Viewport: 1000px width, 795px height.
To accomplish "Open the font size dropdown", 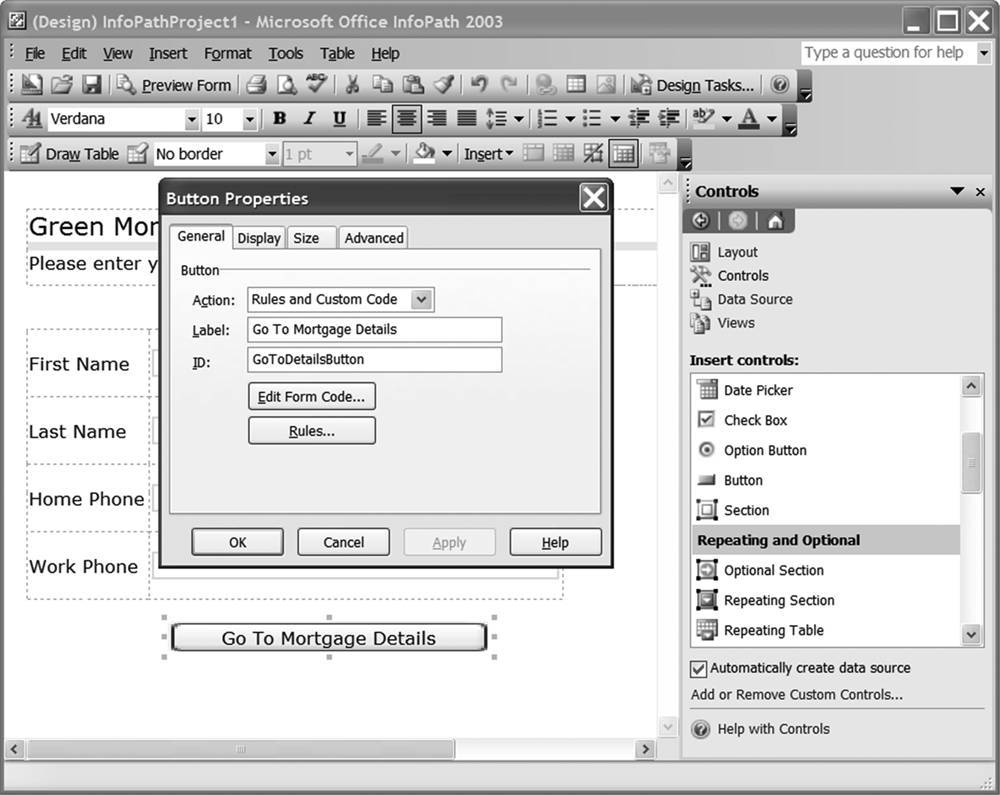I will click(x=249, y=119).
